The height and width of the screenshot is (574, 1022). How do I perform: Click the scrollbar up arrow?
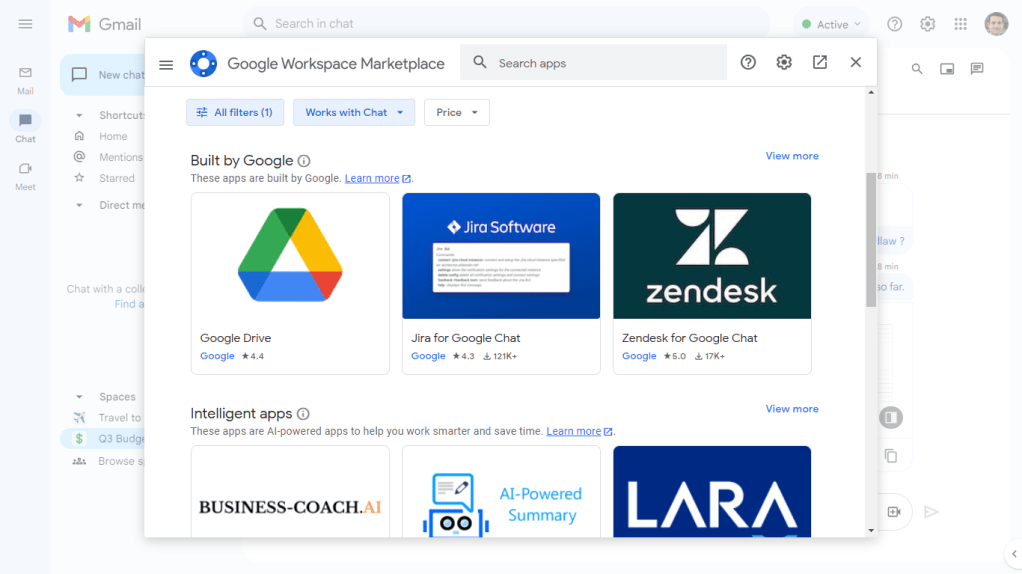coord(871,93)
